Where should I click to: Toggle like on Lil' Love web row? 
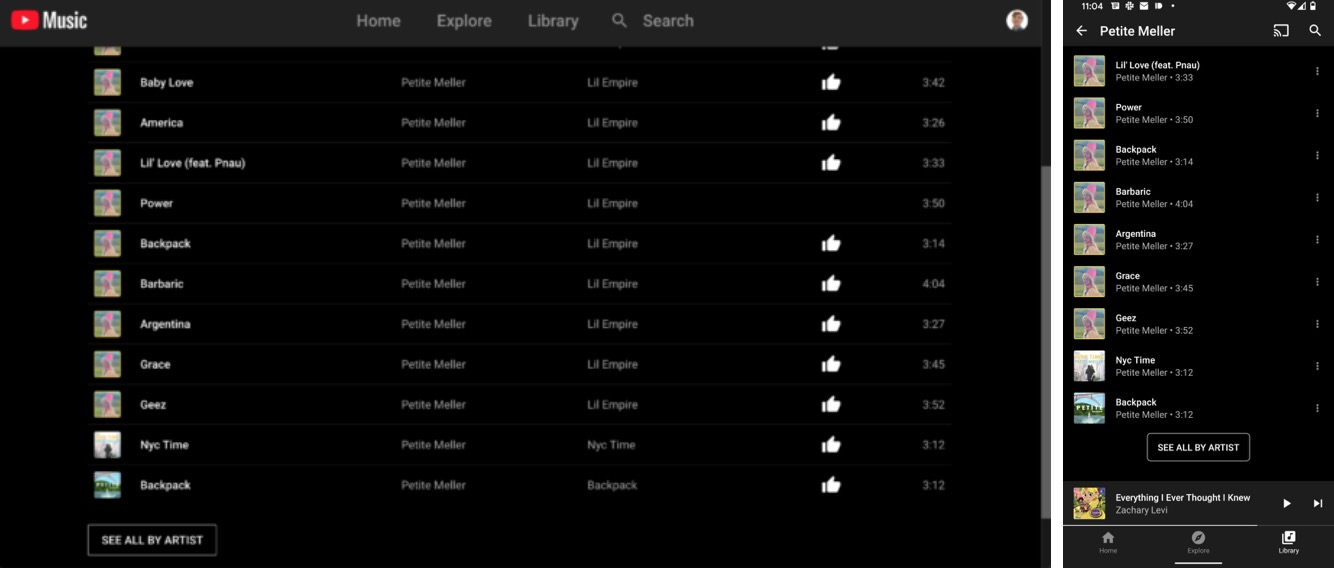[831, 162]
